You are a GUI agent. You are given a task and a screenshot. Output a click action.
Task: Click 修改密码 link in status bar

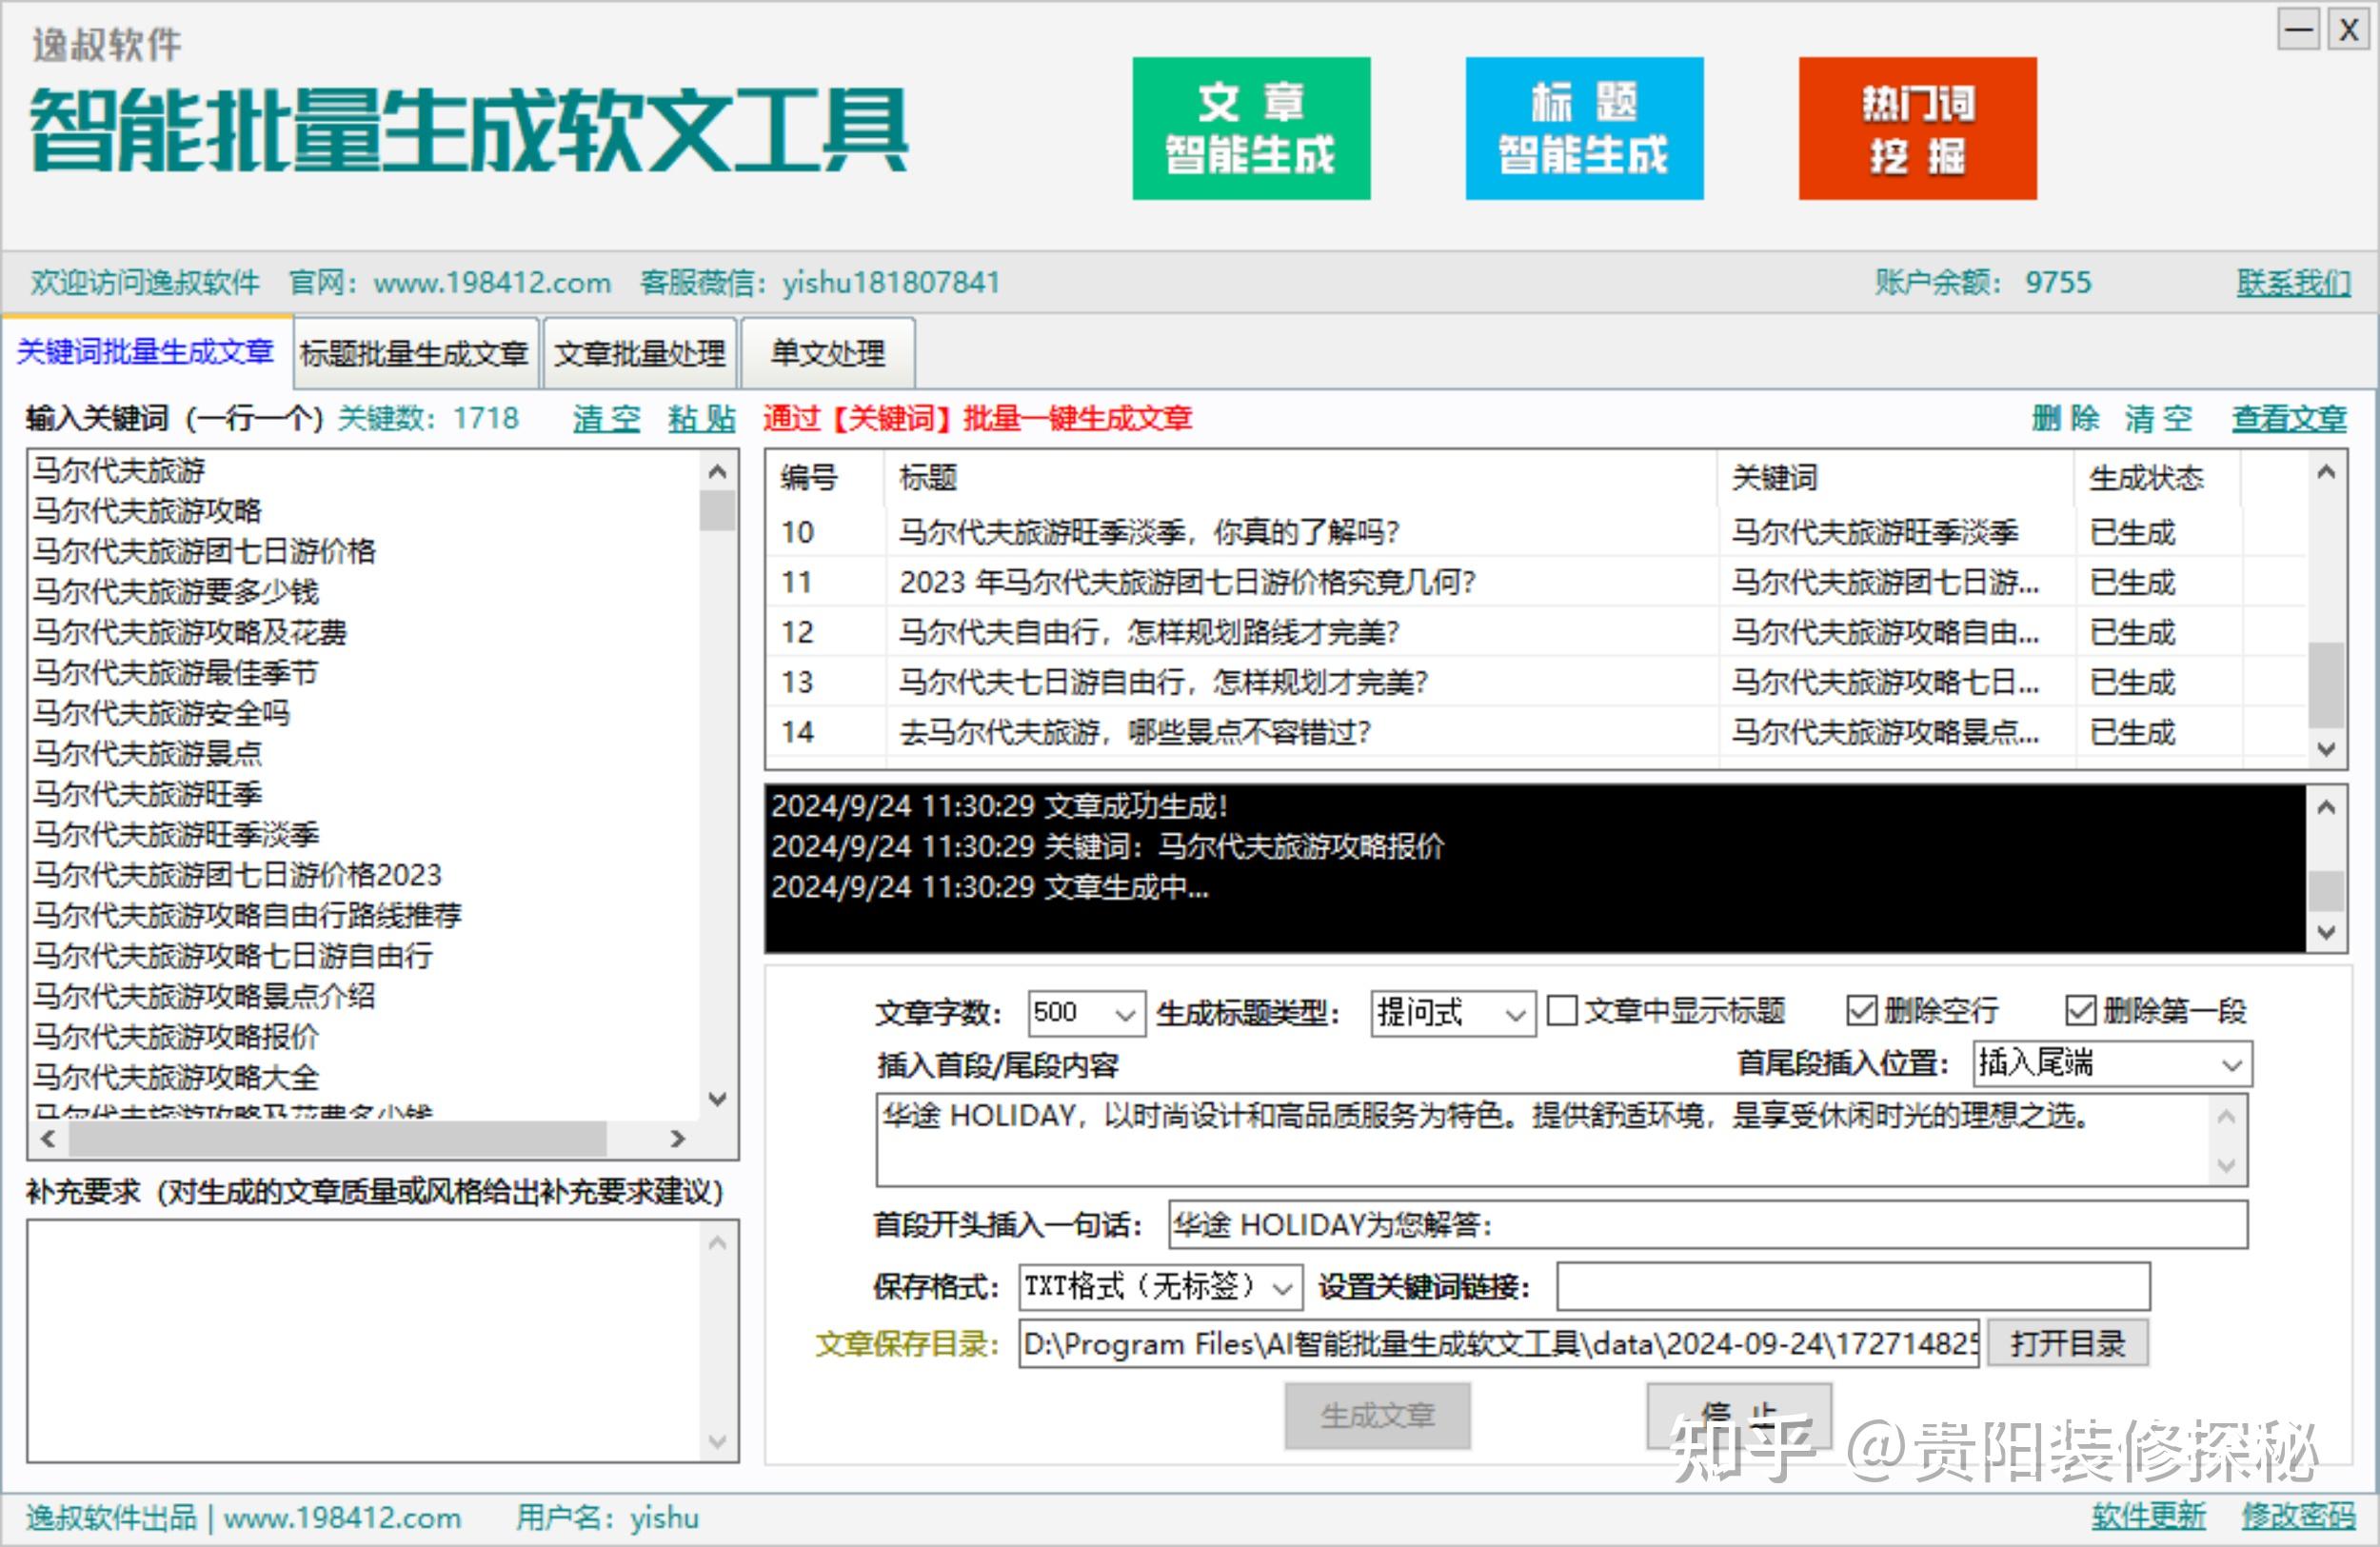(x=2298, y=1516)
